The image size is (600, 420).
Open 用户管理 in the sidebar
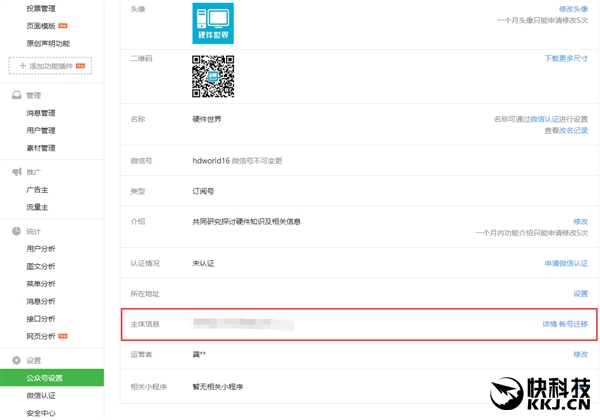(41, 130)
